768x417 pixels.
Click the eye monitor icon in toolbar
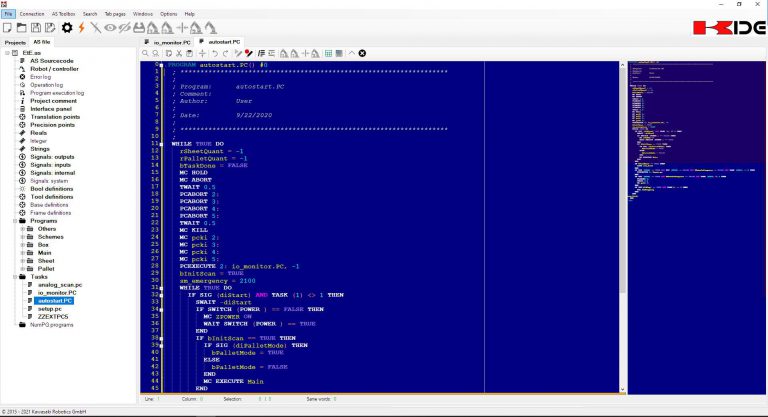point(110,28)
